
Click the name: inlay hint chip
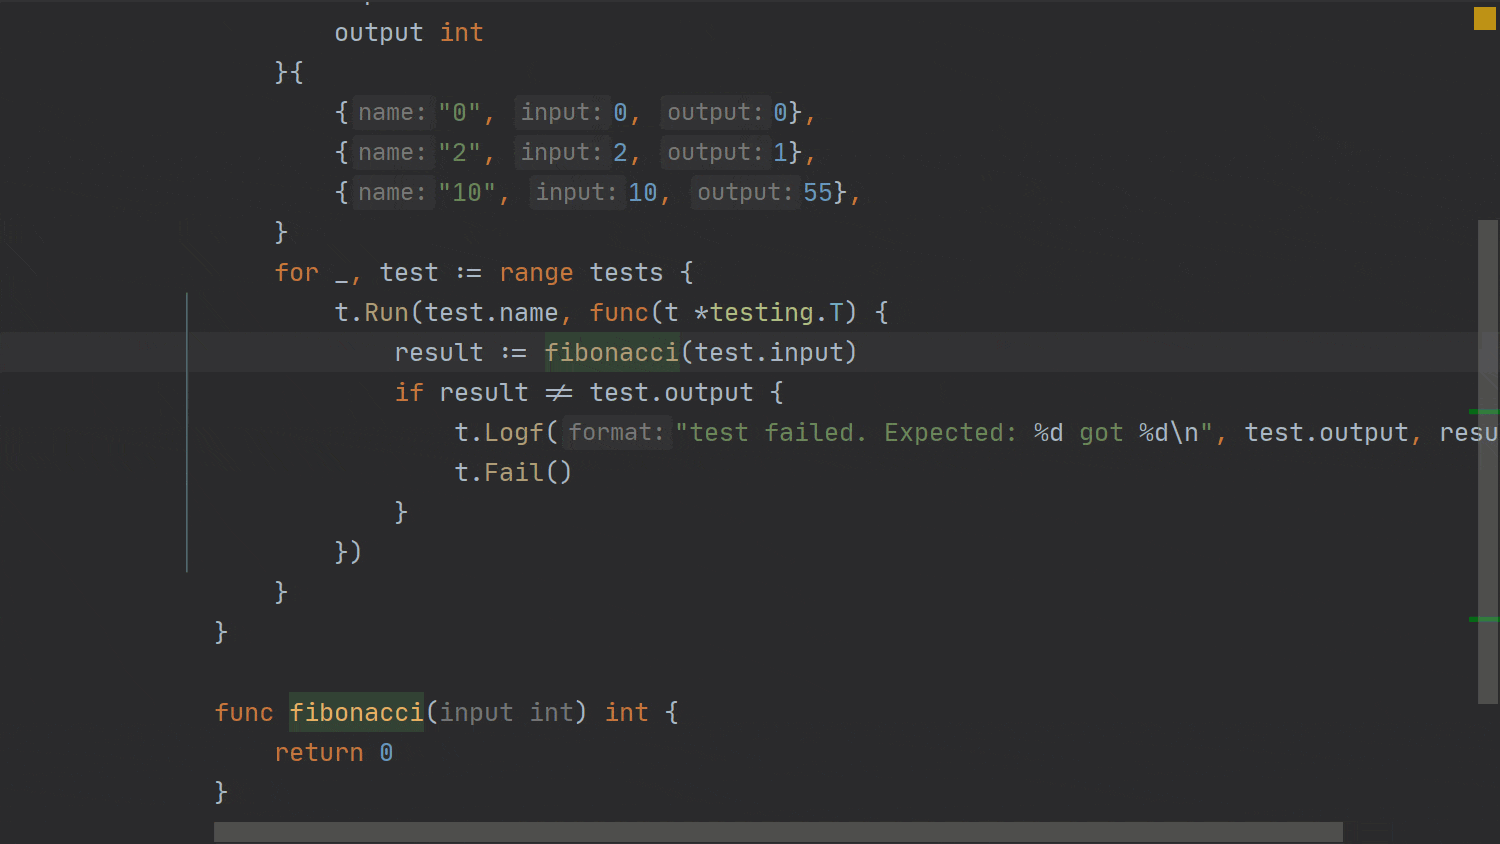(392, 112)
